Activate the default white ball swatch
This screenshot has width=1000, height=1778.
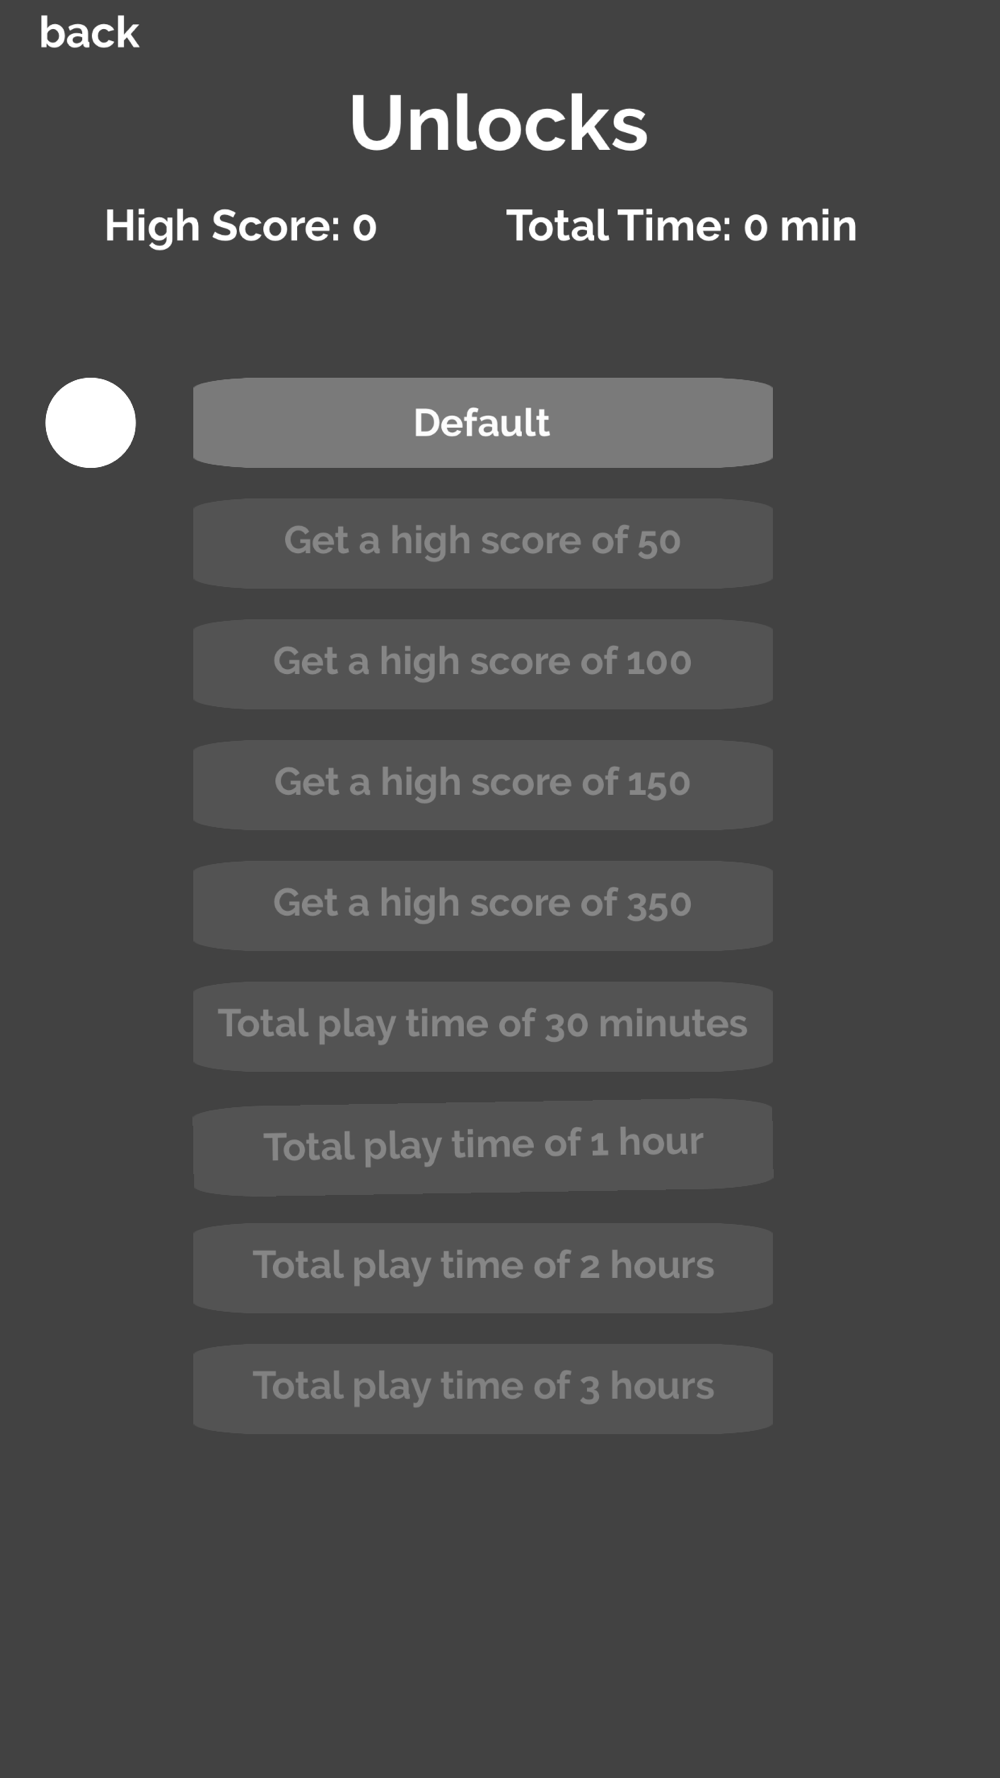[90, 423]
